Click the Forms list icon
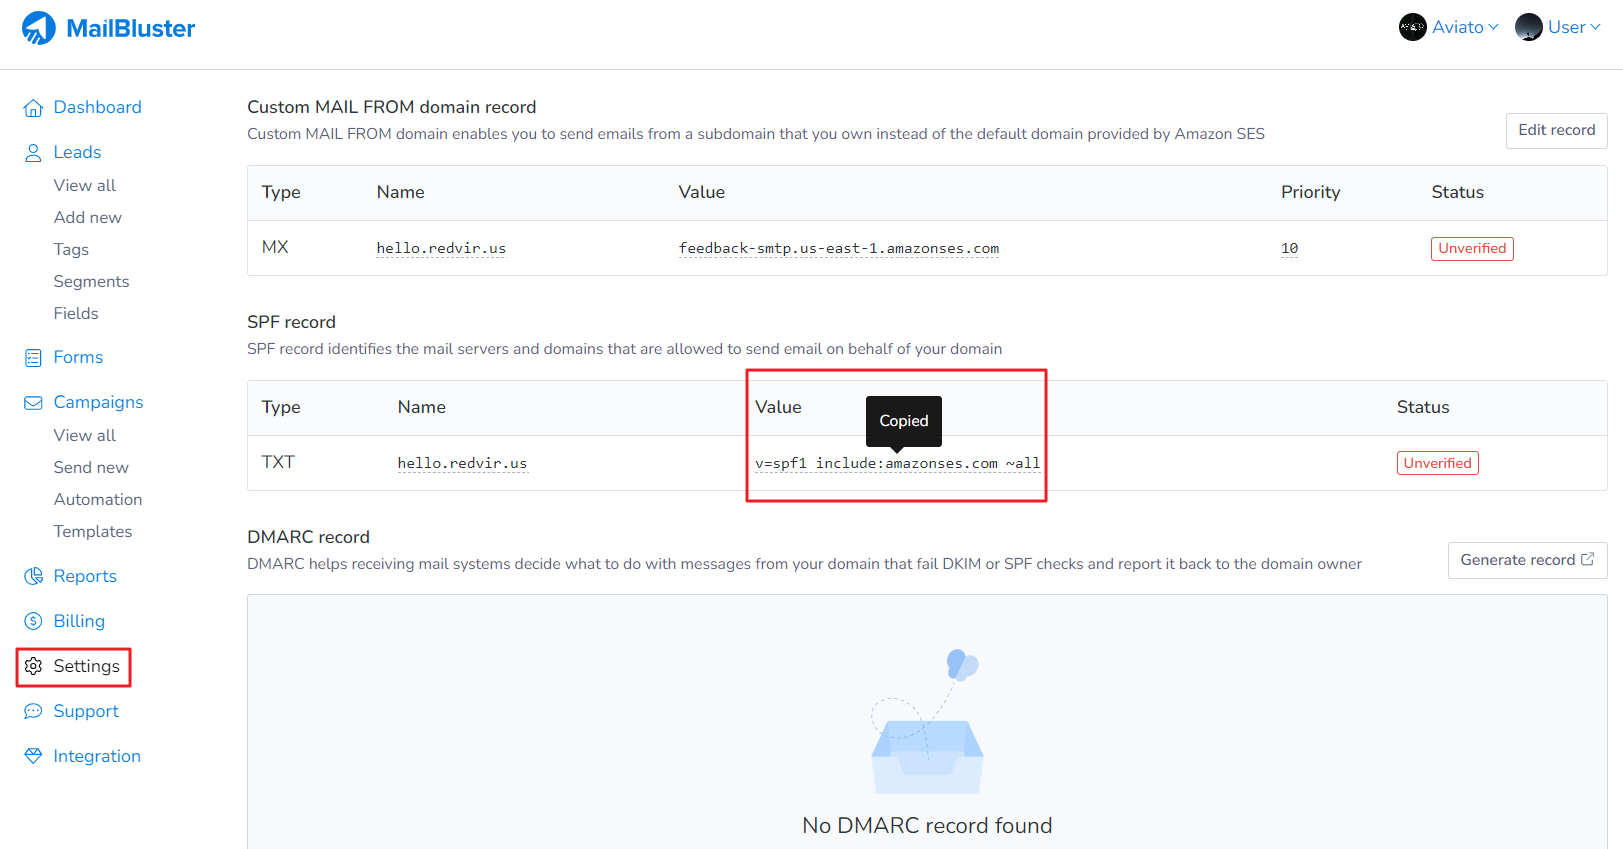The width and height of the screenshot is (1623, 849). [x=33, y=358]
